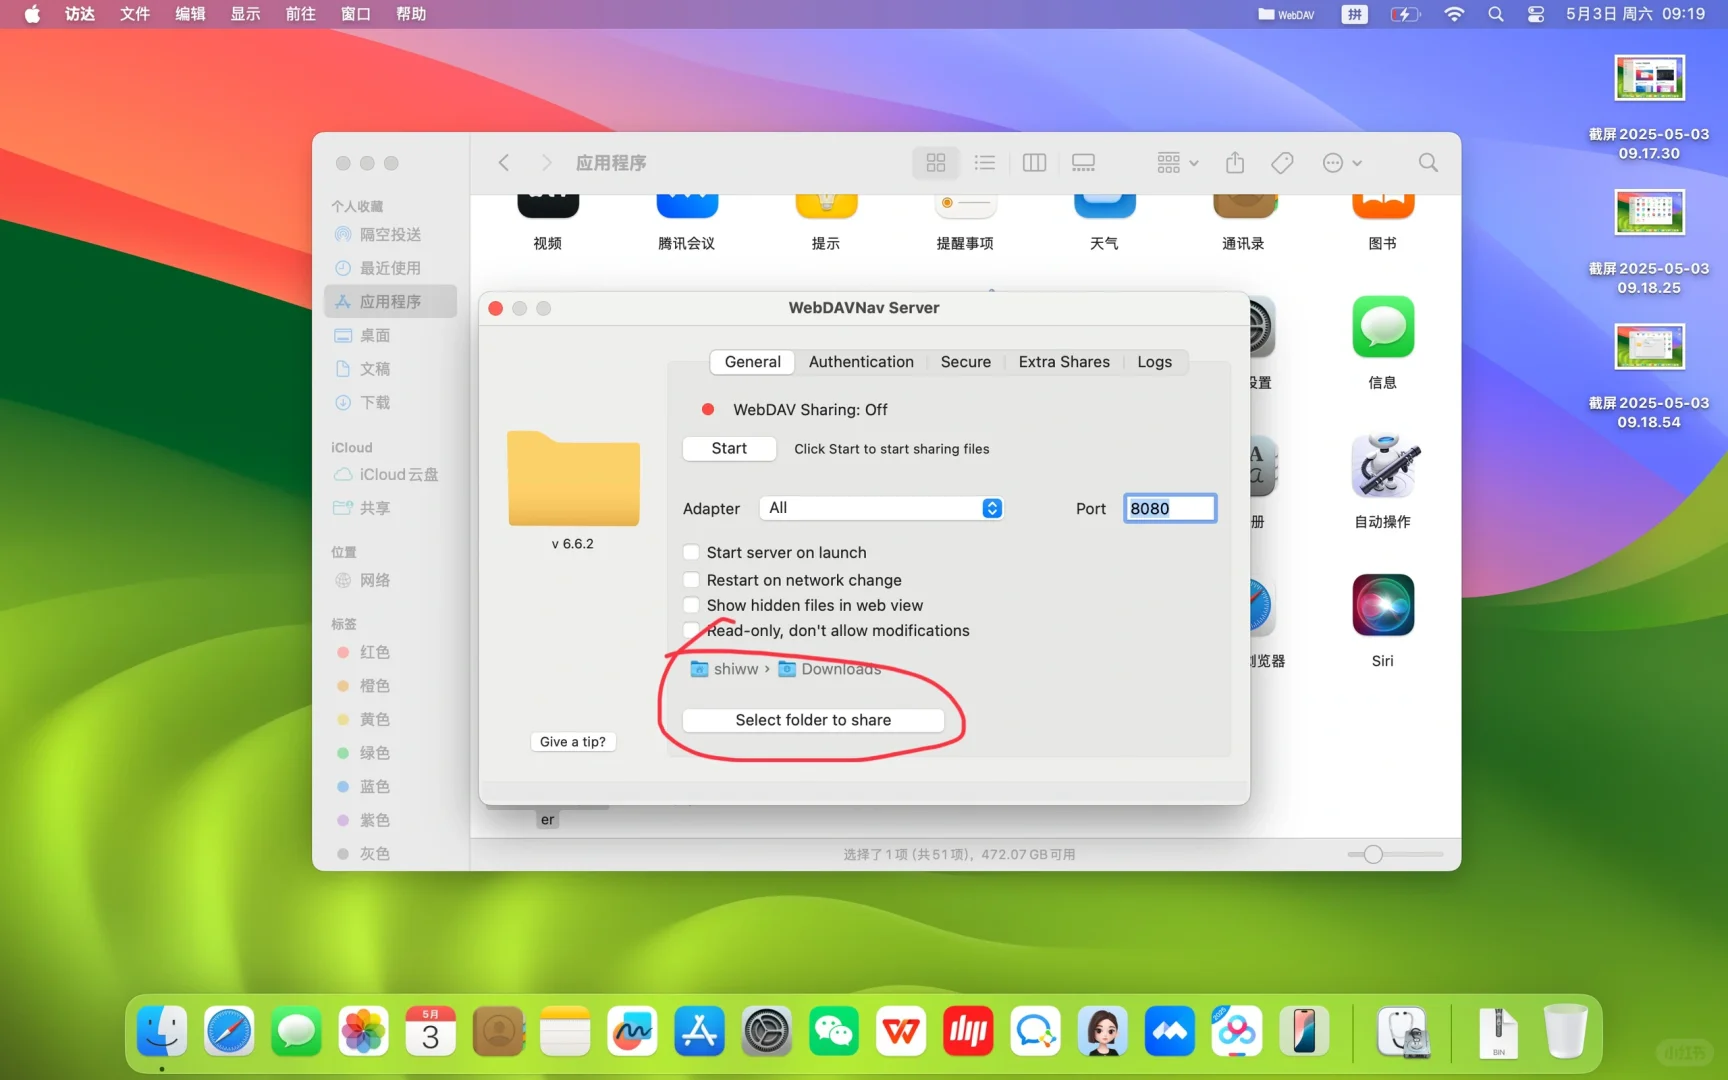Image resolution: width=1728 pixels, height=1080 pixels.
Task: Switch to the Authentication tab
Action: 860,362
